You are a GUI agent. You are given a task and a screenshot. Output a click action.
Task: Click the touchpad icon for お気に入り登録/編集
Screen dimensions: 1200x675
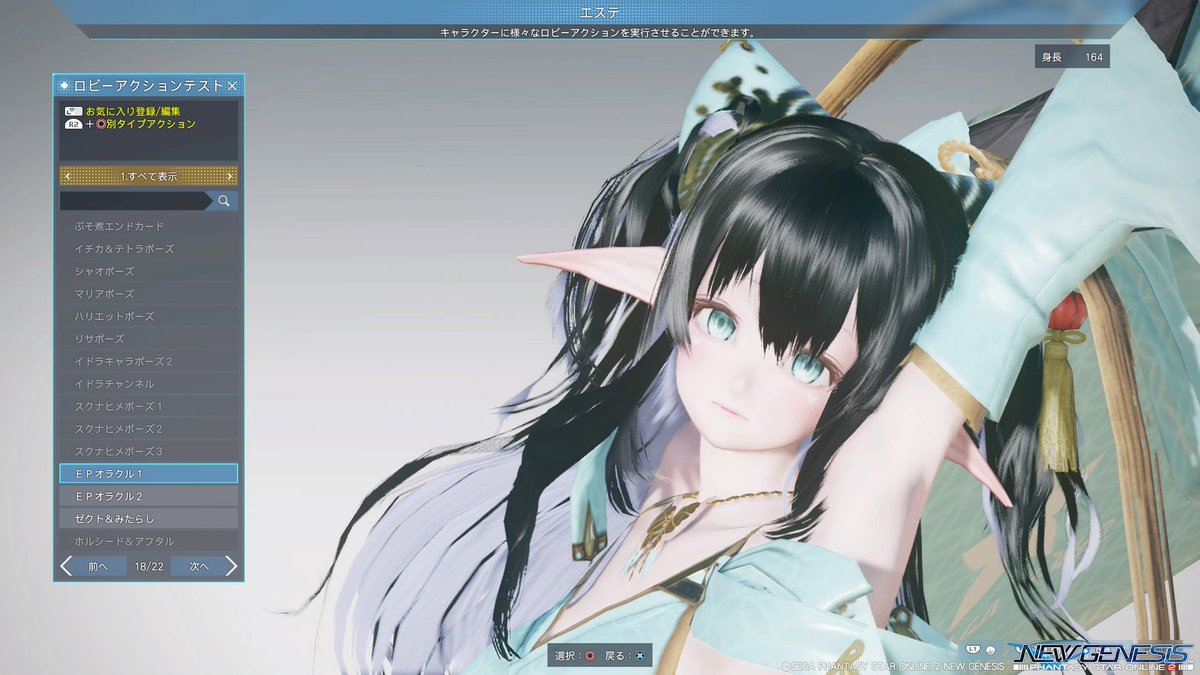click(73, 111)
